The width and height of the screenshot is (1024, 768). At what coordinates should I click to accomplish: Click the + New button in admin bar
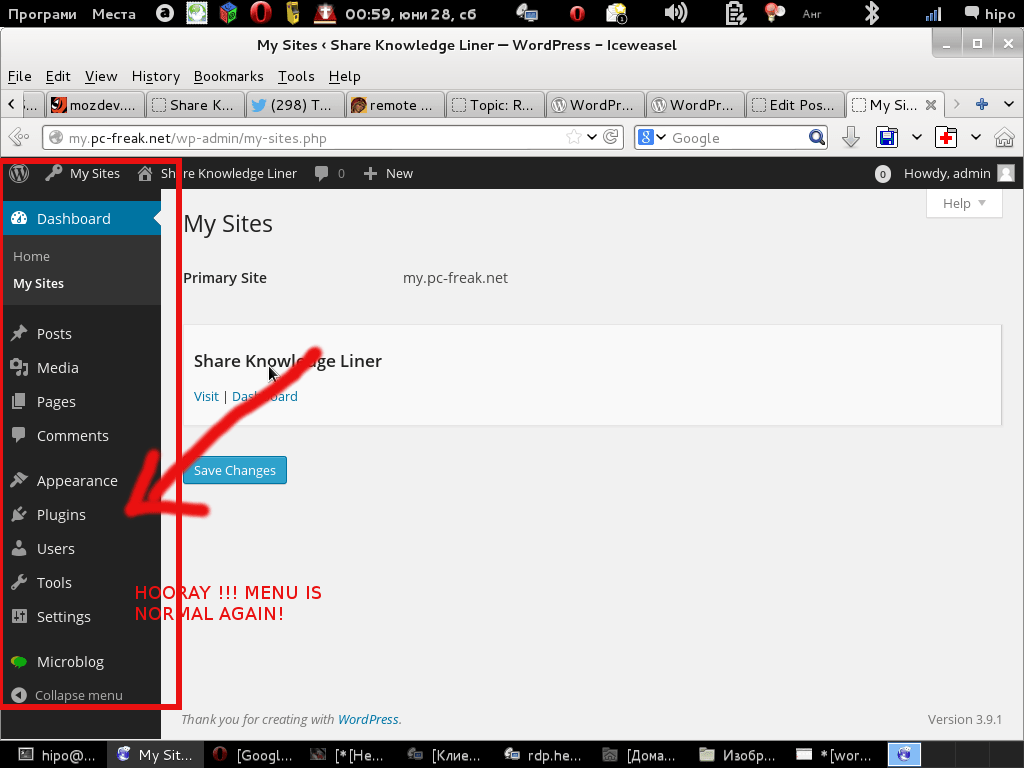387,173
